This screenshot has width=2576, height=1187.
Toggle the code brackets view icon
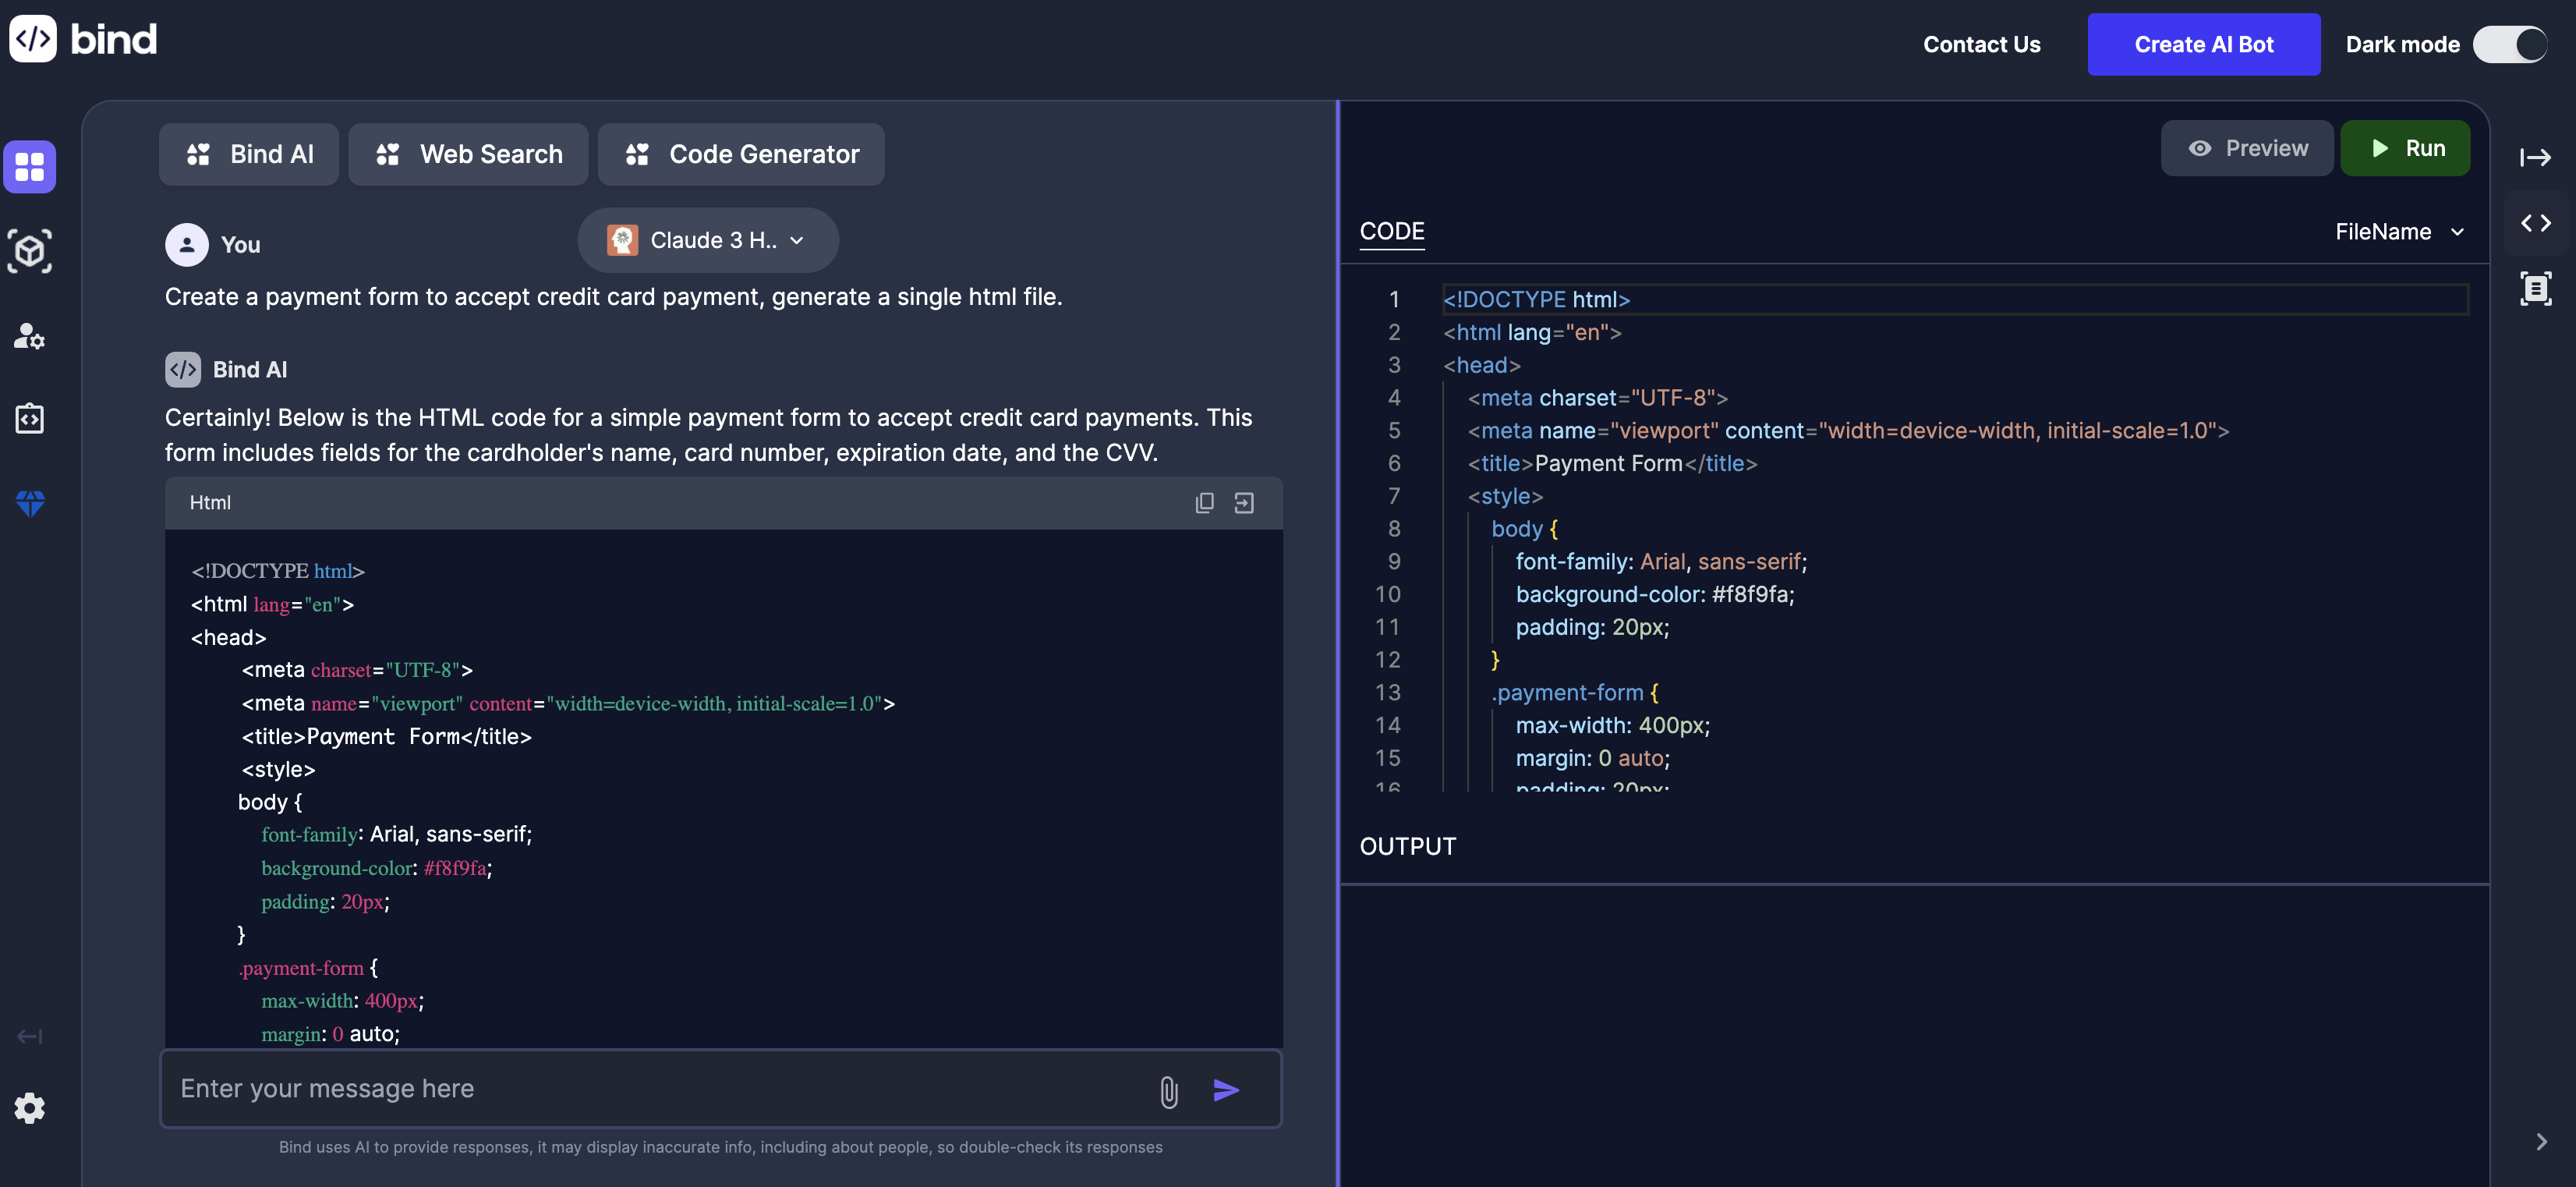(x=2535, y=223)
